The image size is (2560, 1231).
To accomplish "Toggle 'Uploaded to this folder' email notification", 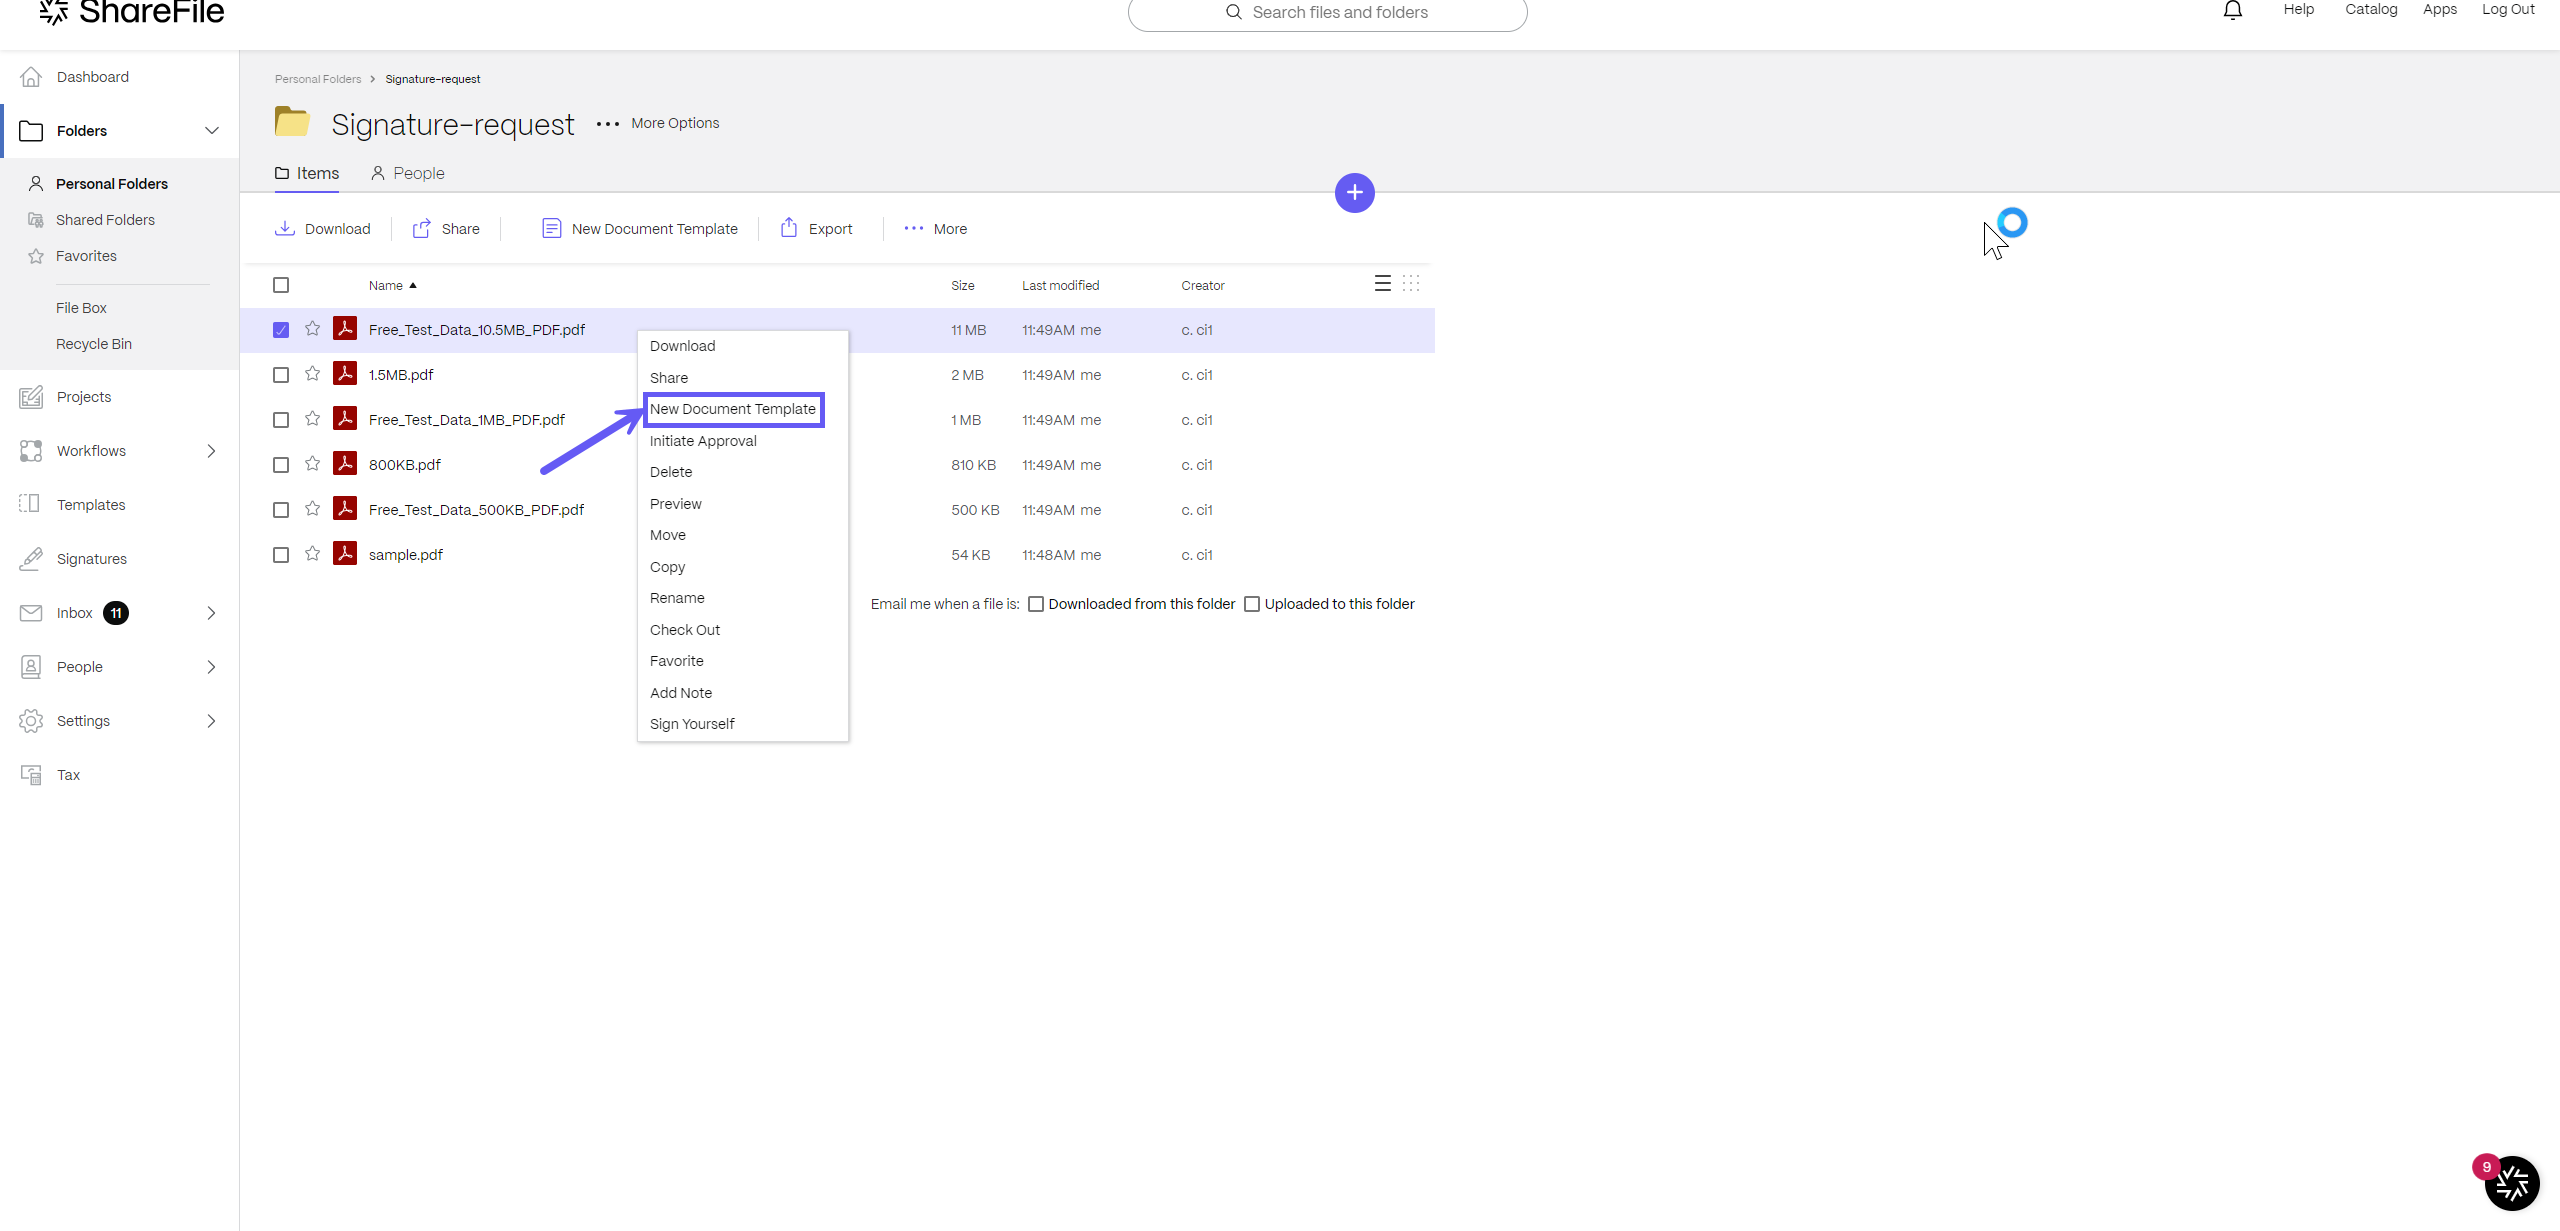I will point(1256,604).
